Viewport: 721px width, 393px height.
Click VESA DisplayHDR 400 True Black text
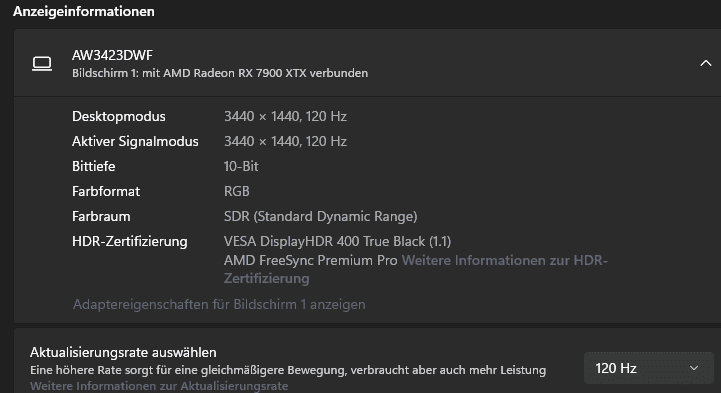point(338,241)
